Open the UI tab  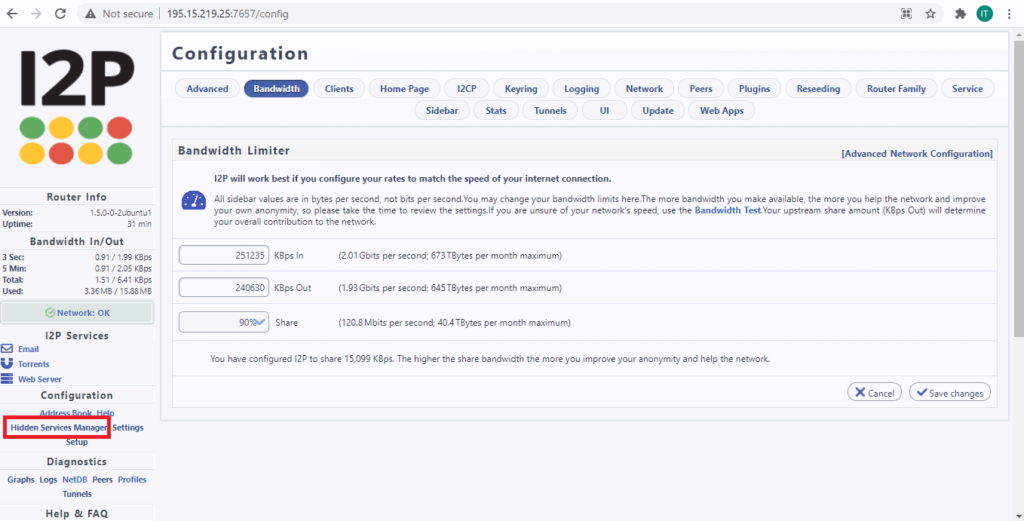click(x=604, y=110)
